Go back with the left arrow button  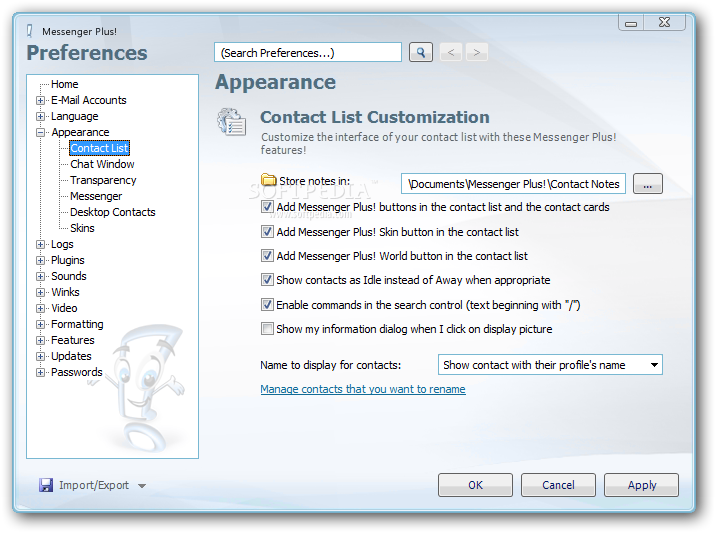tap(451, 53)
